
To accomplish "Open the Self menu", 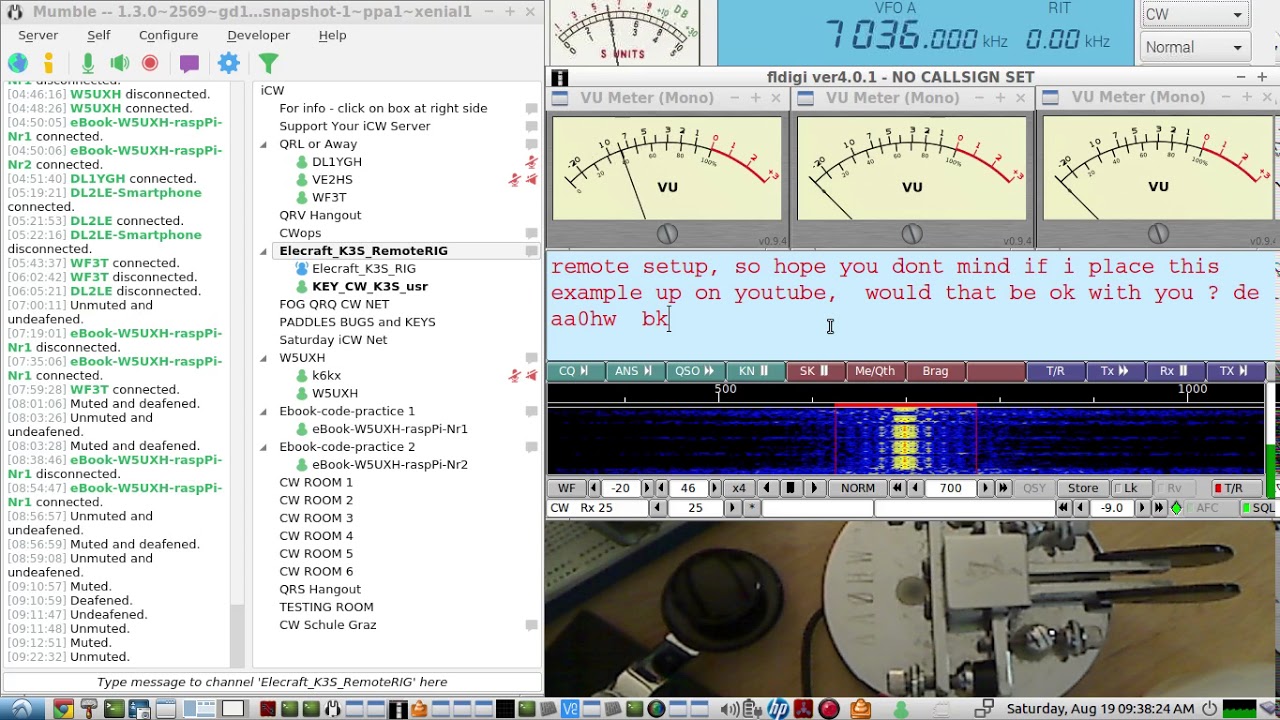I will point(98,35).
